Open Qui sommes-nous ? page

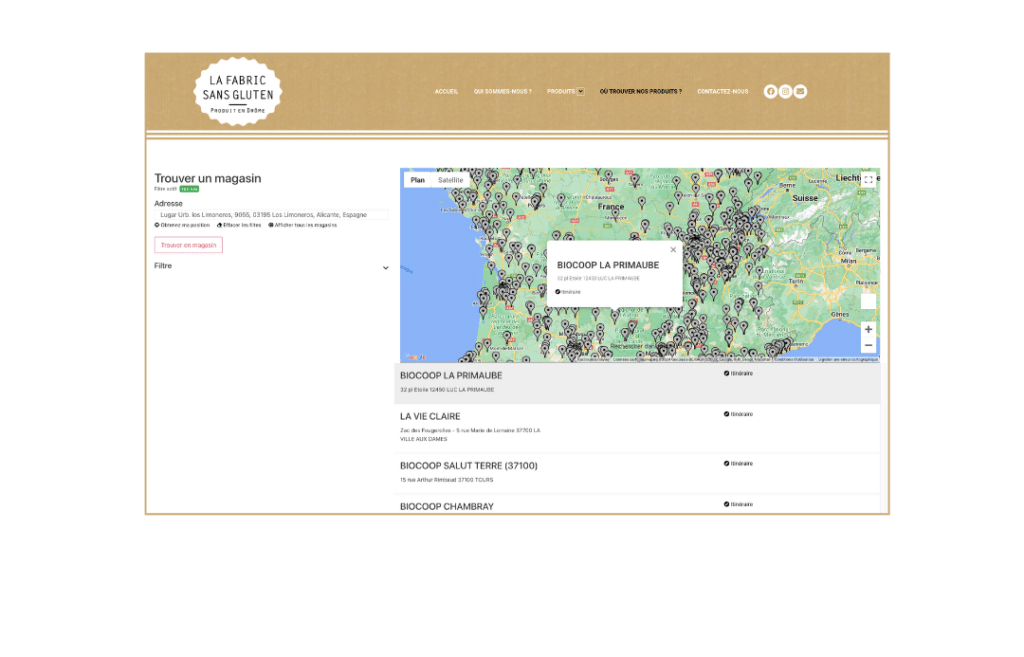coord(503,91)
